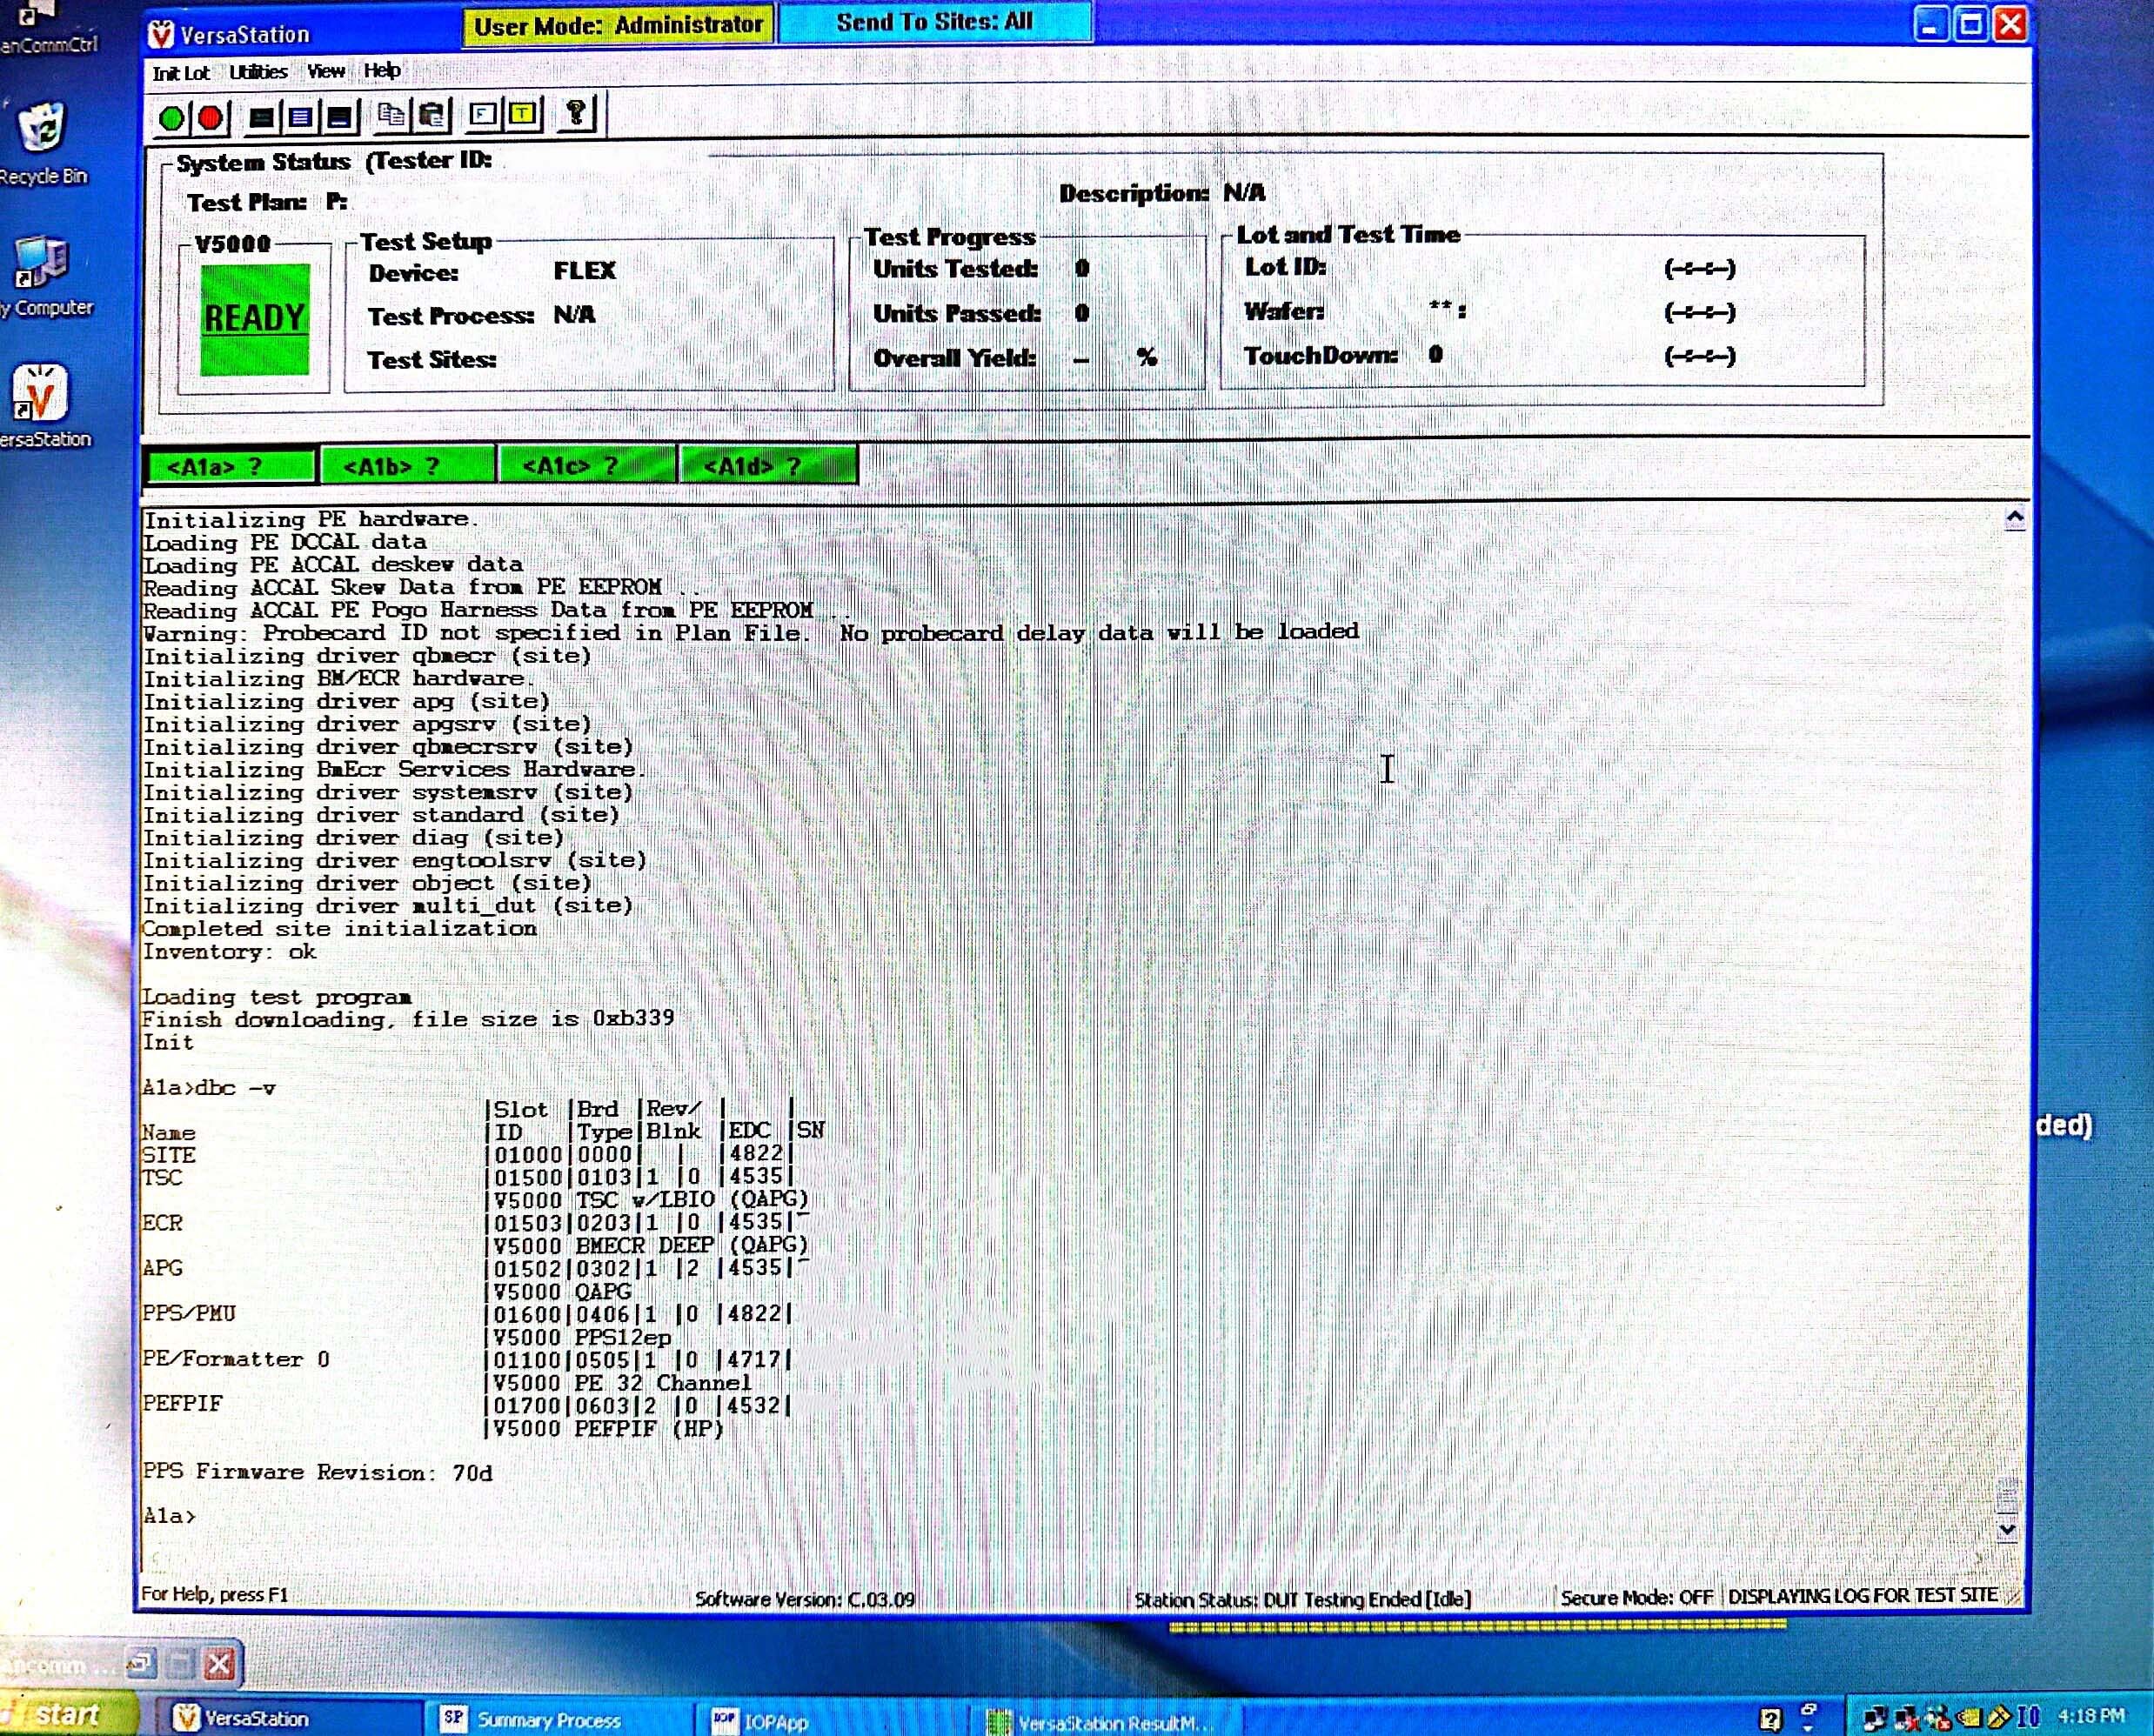
Task: Select the <A1c> site tab
Action: coord(586,466)
